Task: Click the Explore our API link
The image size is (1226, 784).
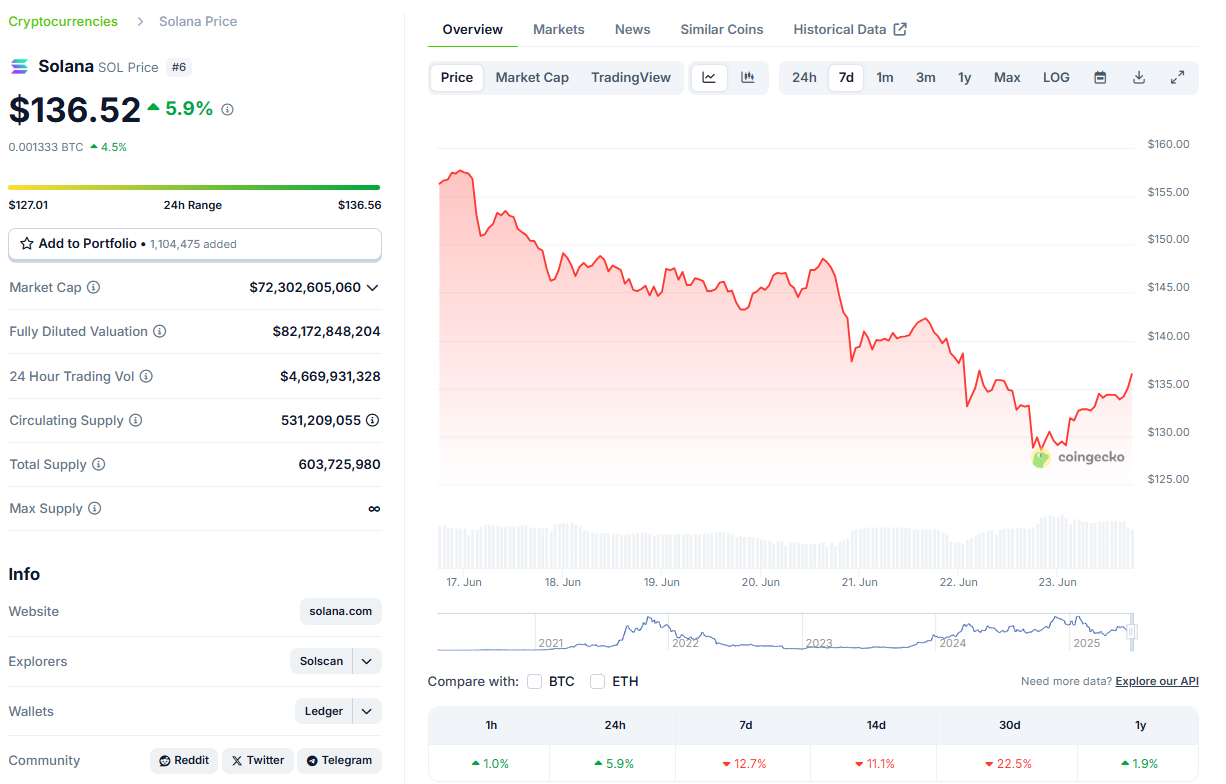Action: (x=1157, y=682)
